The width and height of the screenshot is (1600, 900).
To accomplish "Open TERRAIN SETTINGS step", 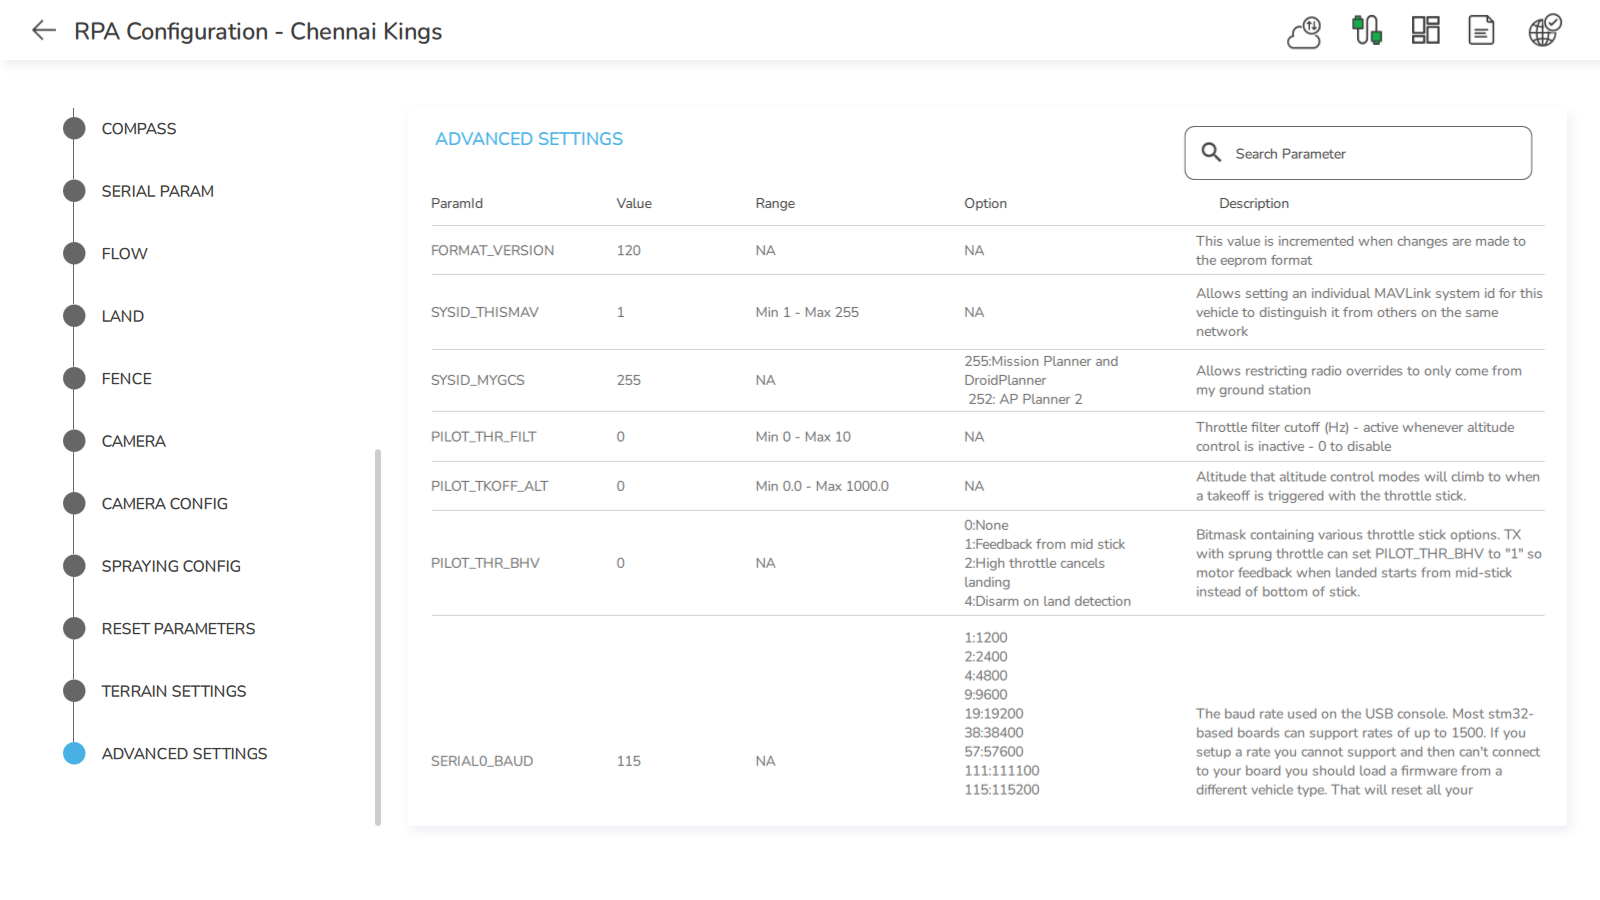I will [173, 691].
